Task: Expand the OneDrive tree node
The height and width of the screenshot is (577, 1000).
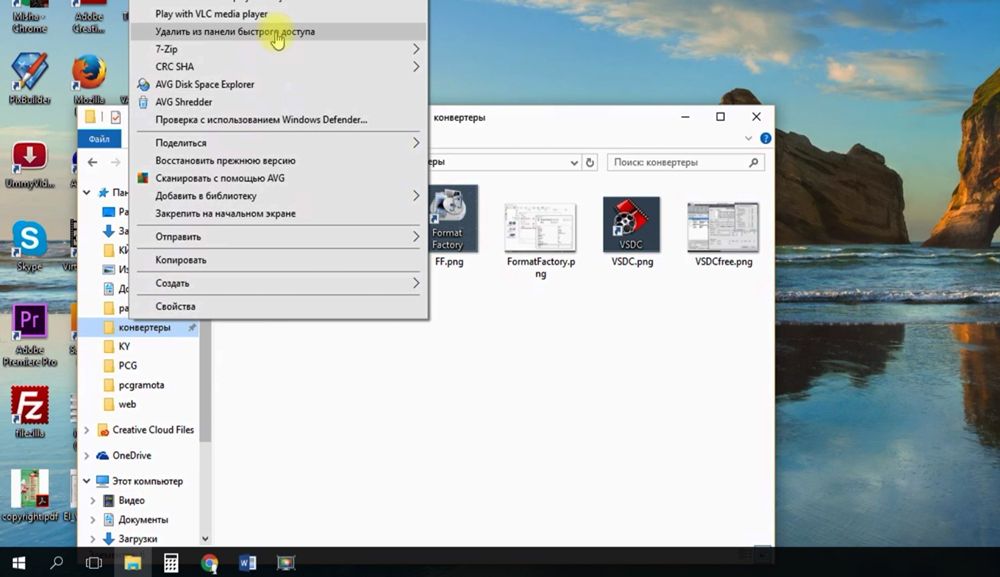Action: tap(88, 456)
